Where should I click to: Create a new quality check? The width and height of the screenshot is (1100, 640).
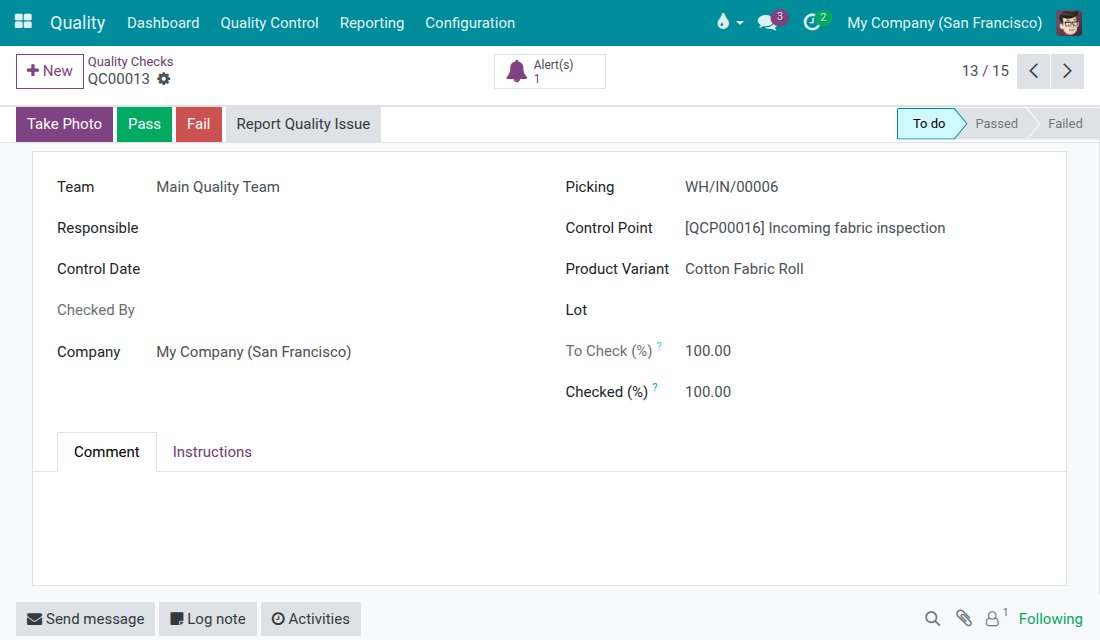(50, 71)
